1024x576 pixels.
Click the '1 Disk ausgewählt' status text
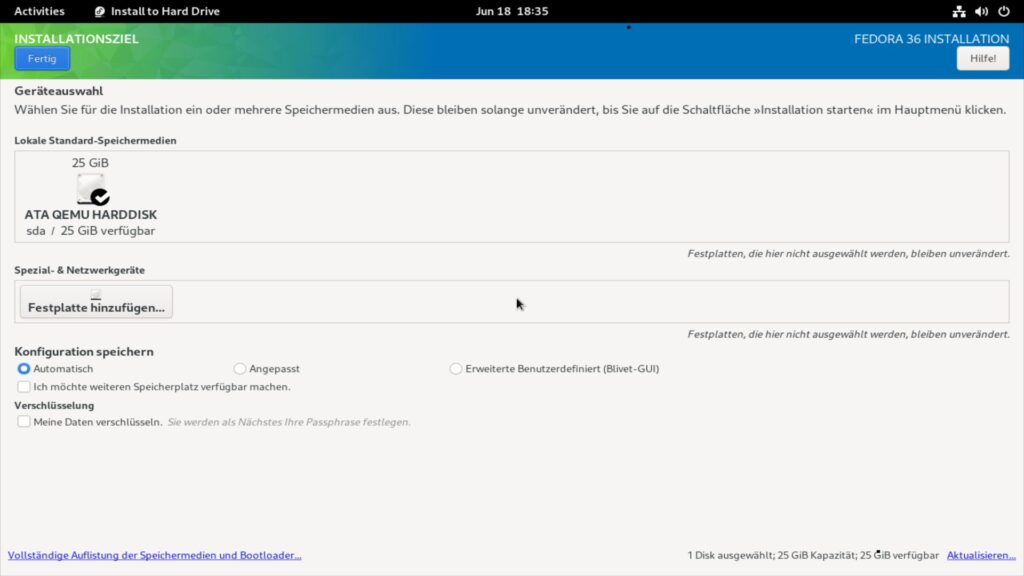(812, 555)
